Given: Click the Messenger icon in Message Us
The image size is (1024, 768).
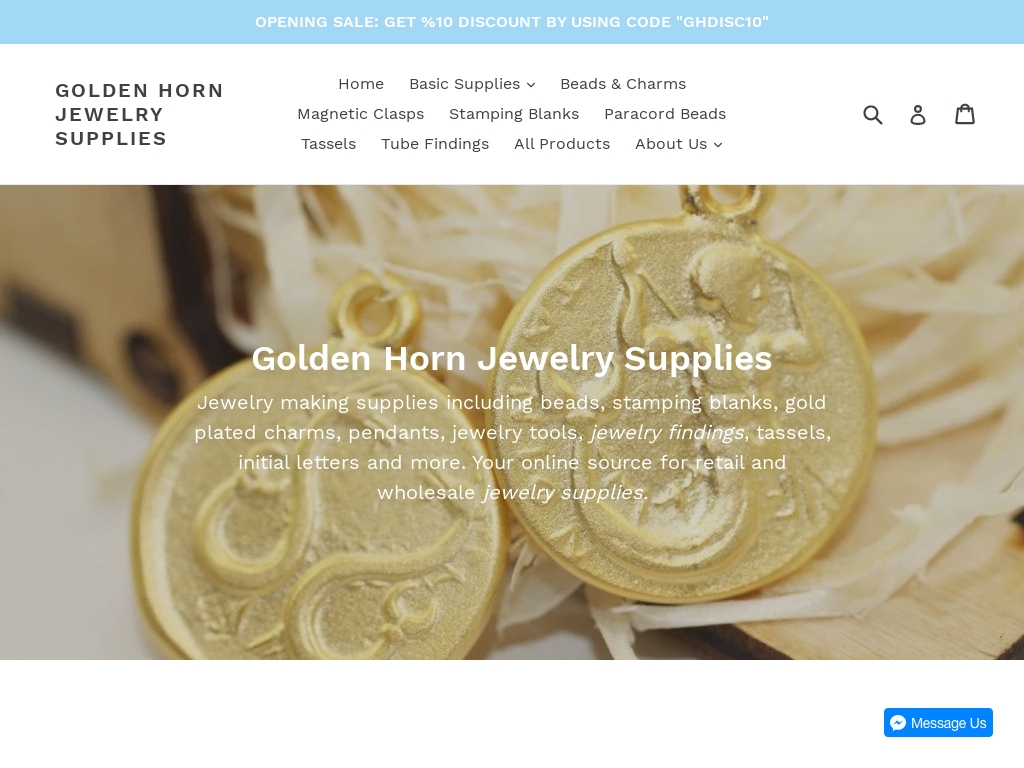Looking at the screenshot, I should 898,723.
